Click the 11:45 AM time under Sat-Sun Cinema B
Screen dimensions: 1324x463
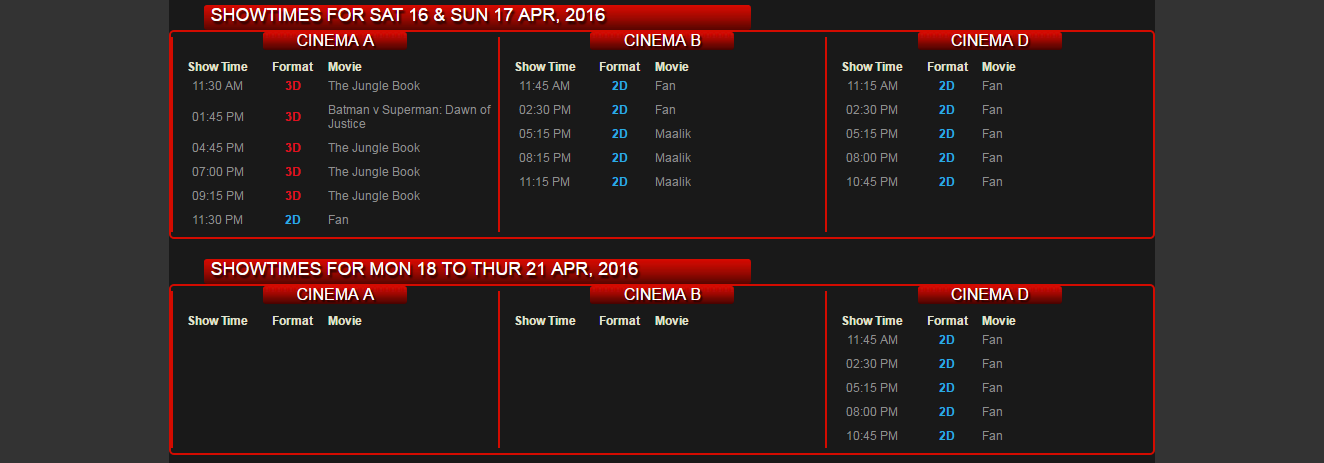click(545, 86)
